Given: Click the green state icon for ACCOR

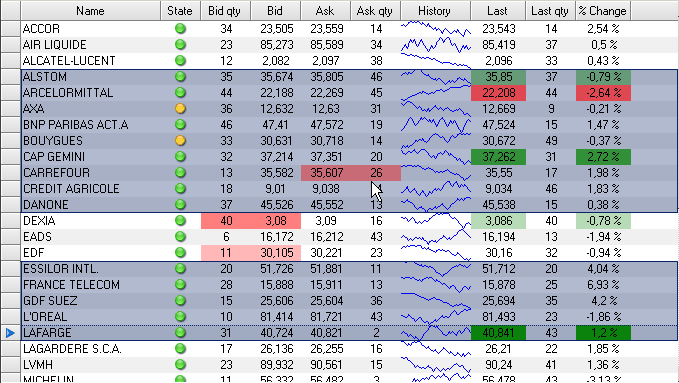Looking at the screenshot, I should (x=180, y=29).
